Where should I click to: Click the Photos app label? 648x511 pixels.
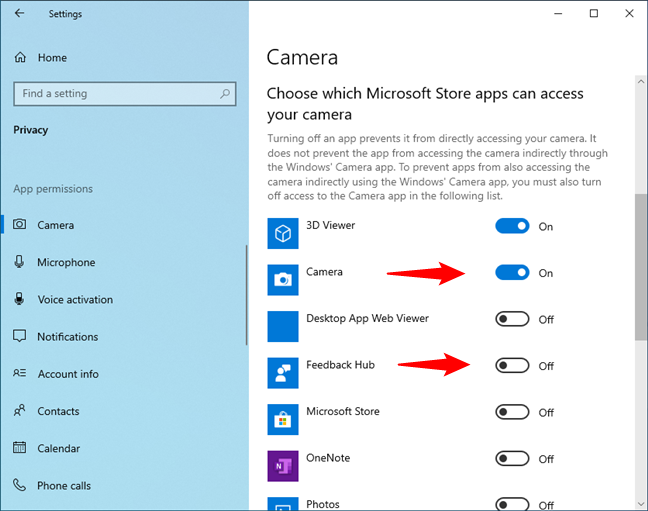323,504
